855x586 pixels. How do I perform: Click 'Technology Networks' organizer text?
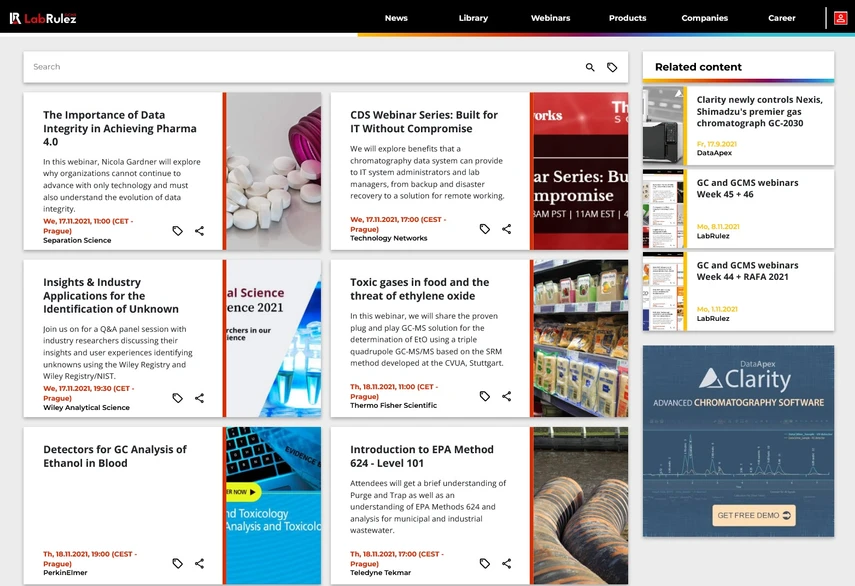click(x=389, y=238)
